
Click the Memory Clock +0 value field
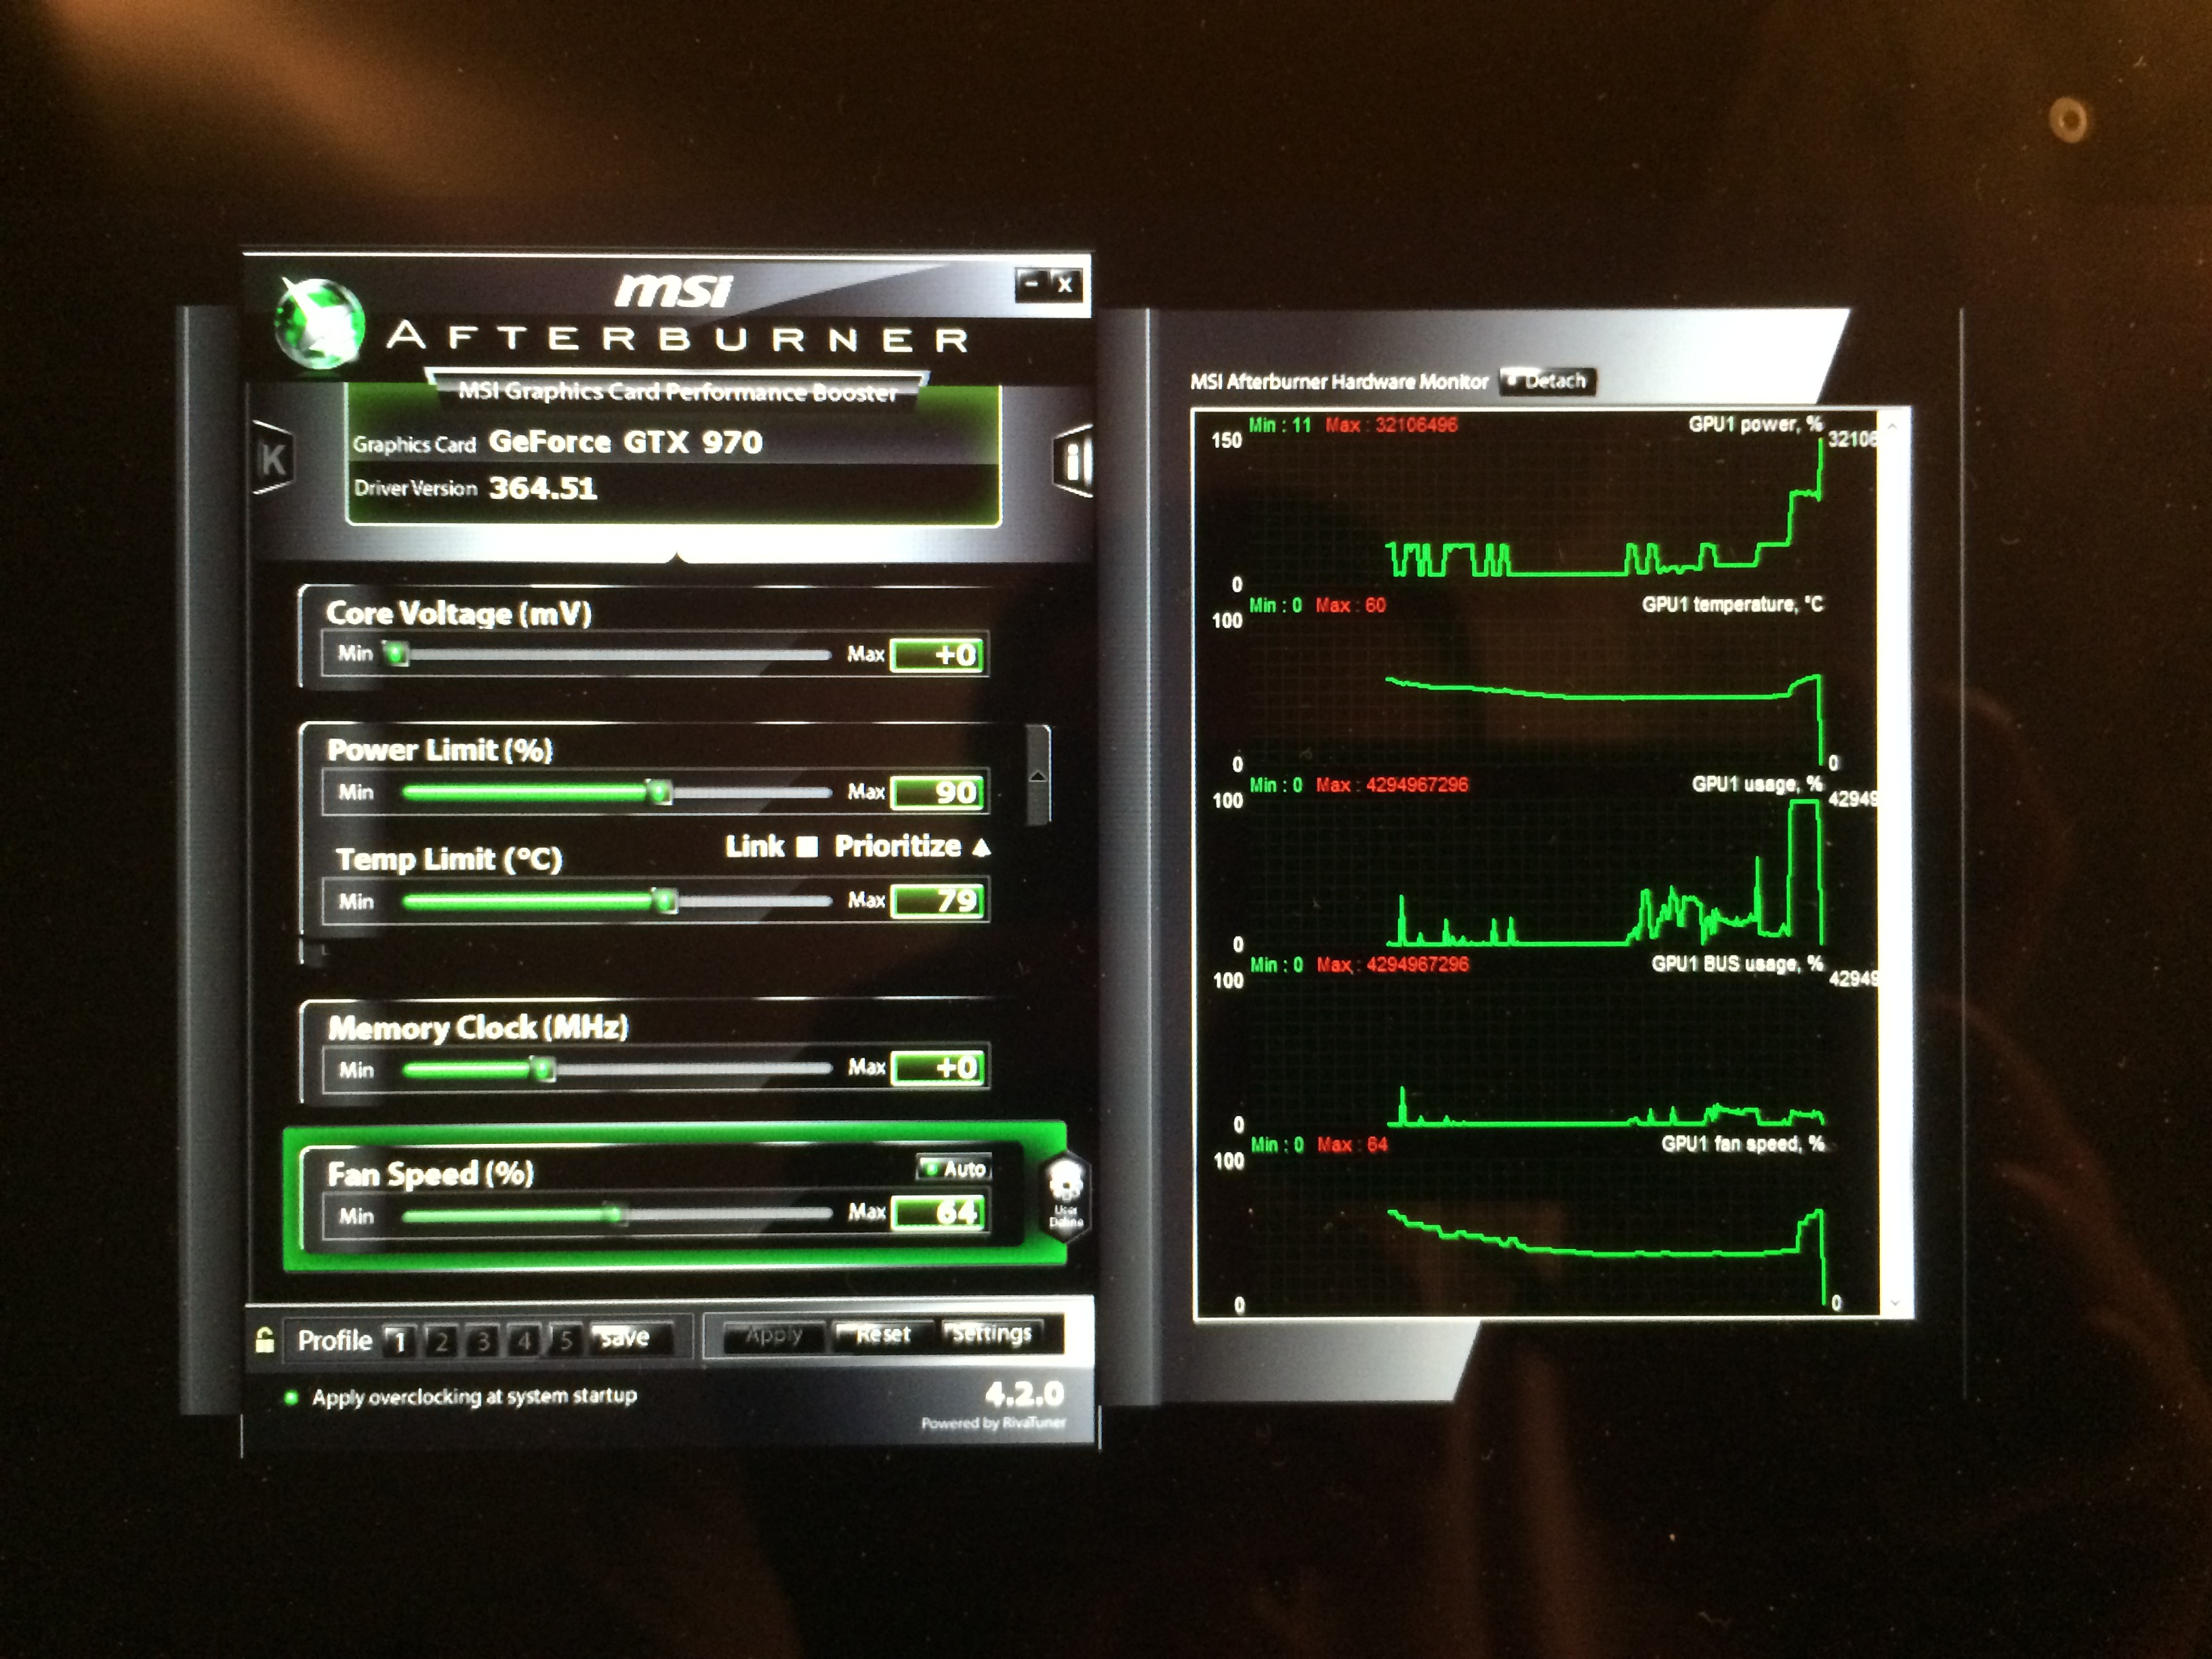click(938, 1068)
